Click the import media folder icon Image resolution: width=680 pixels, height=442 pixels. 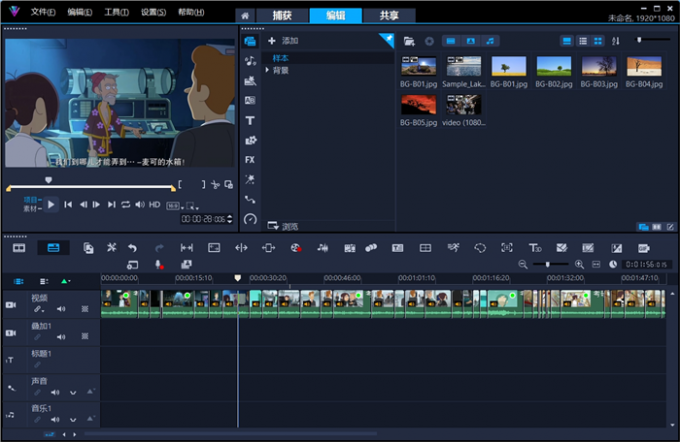point(409,41)
